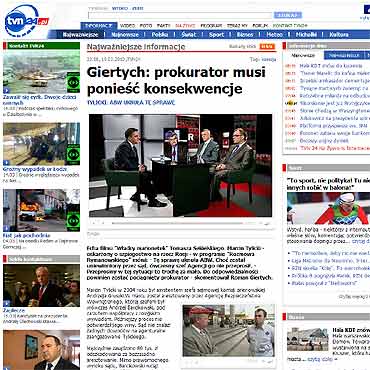This screenshot has height=370, width=370.
Task: Click the search input field at top
Action: 180,15
